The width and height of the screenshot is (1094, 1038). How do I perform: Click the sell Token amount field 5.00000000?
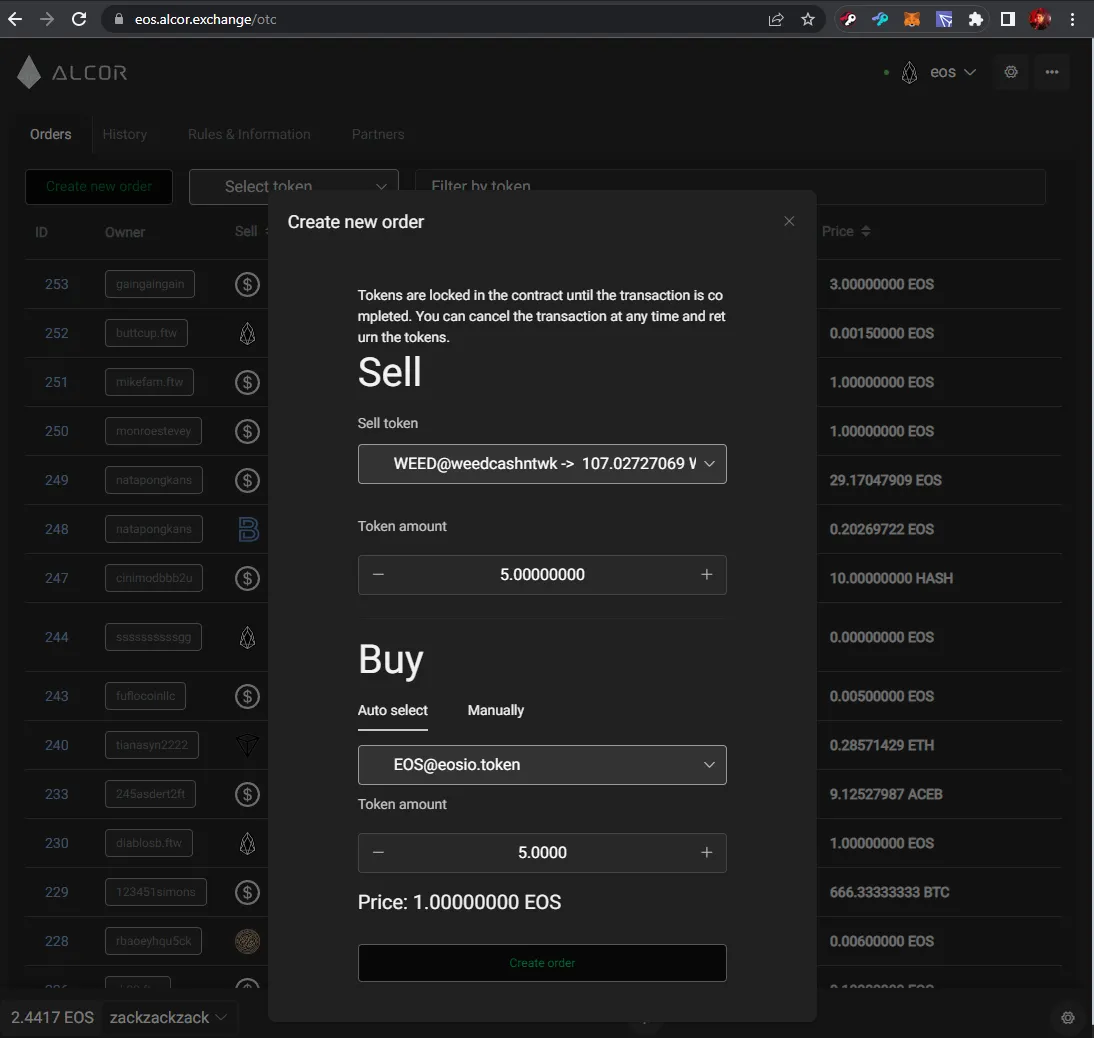[542, 575]
